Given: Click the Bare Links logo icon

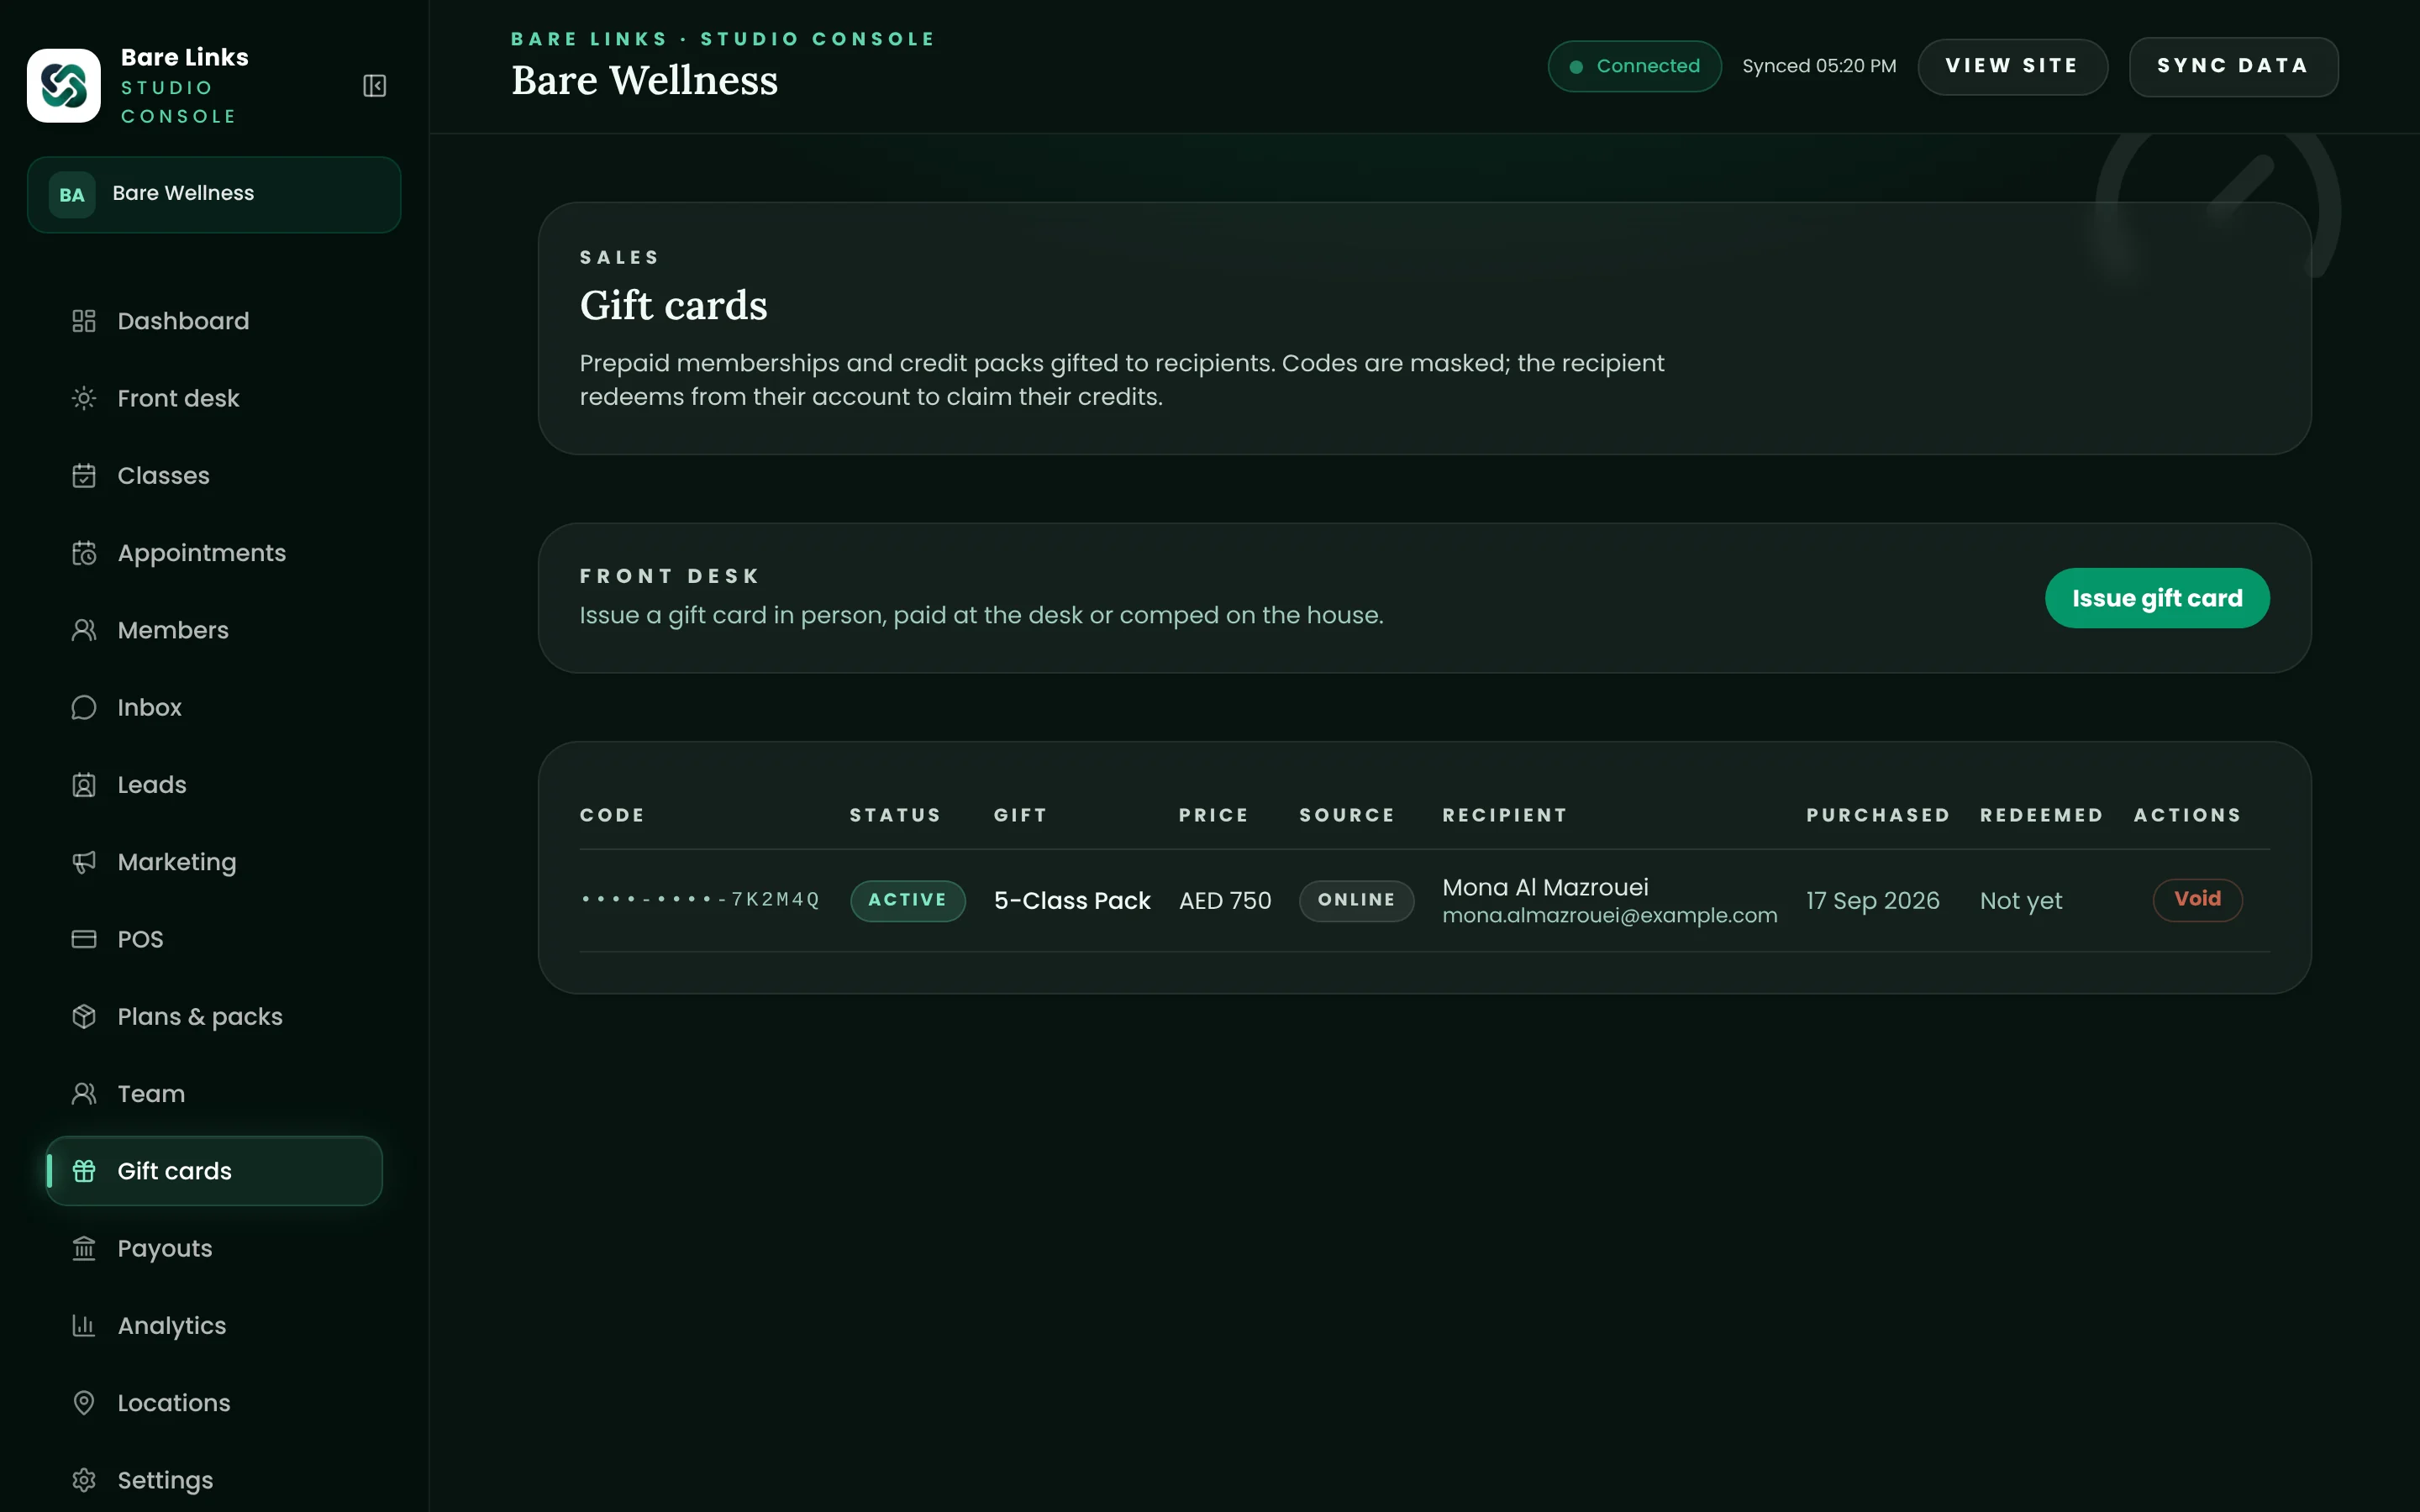Looking at the screenshot, I should (x=64, y=86).
